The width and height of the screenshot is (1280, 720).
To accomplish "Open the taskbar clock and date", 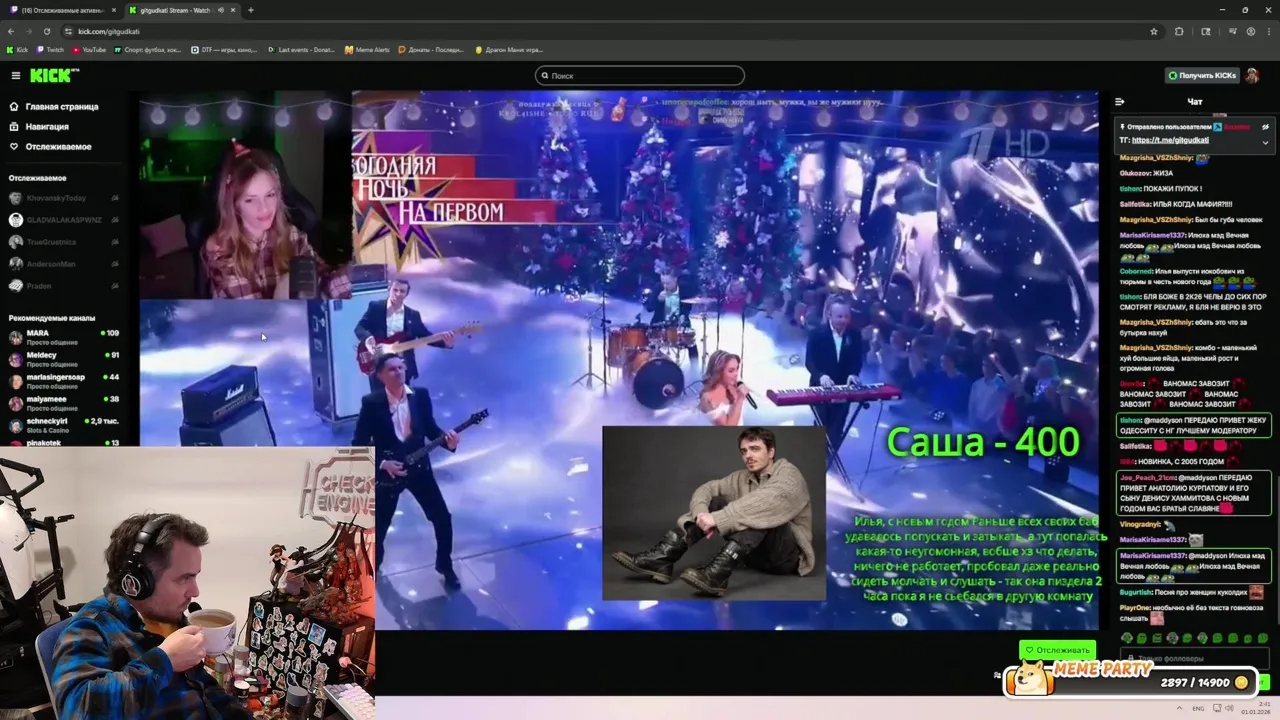I will (x=1257, y=707).
